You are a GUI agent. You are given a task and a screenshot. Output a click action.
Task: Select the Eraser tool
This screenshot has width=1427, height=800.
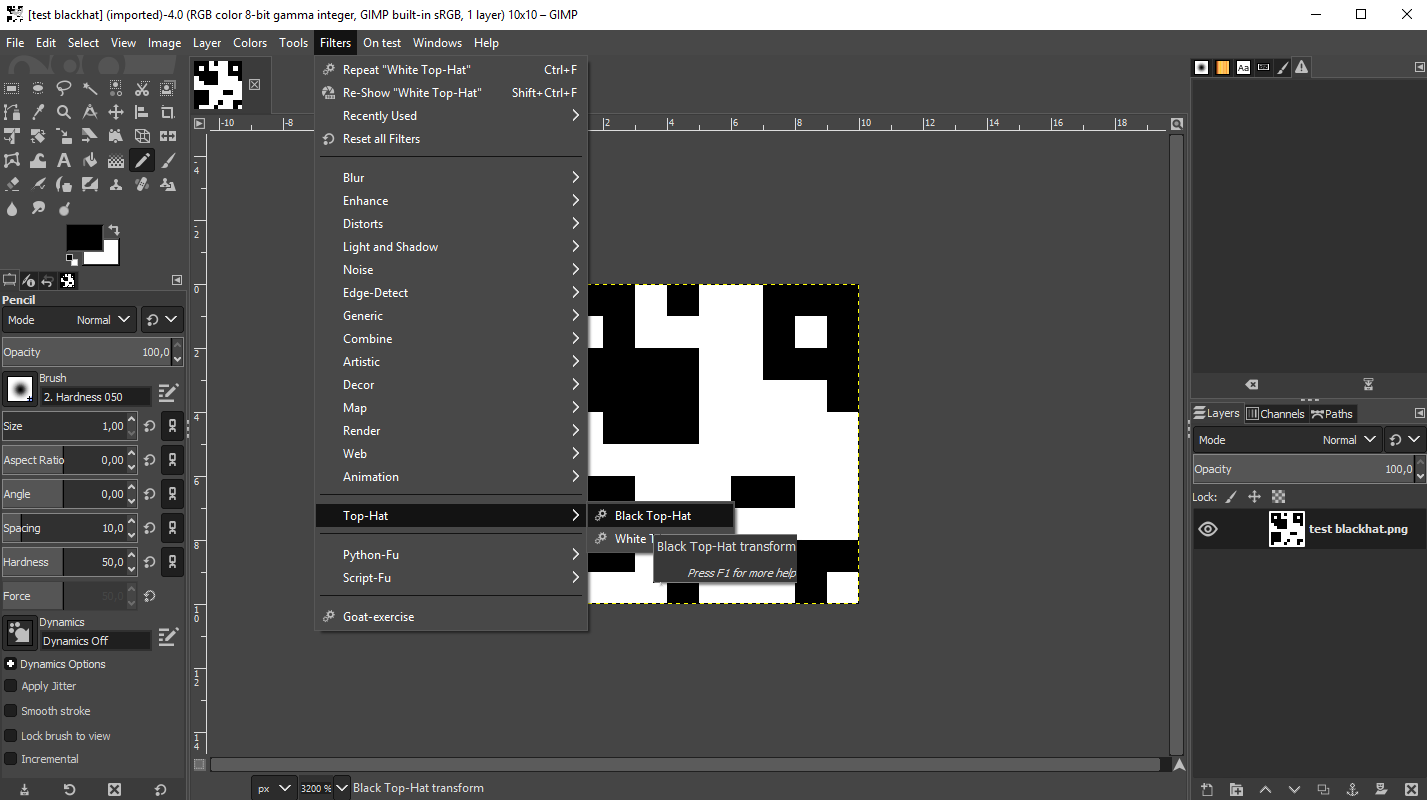12,184
